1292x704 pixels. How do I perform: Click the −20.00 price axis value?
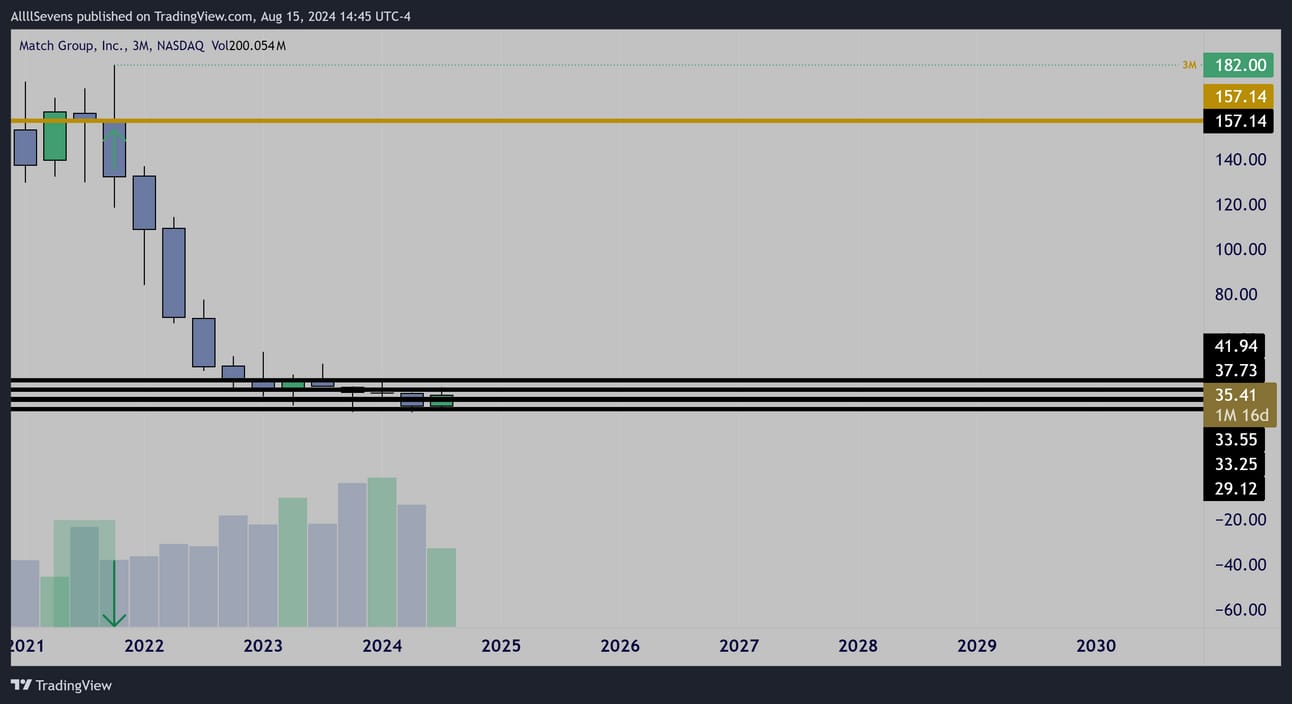[1240, 519]
